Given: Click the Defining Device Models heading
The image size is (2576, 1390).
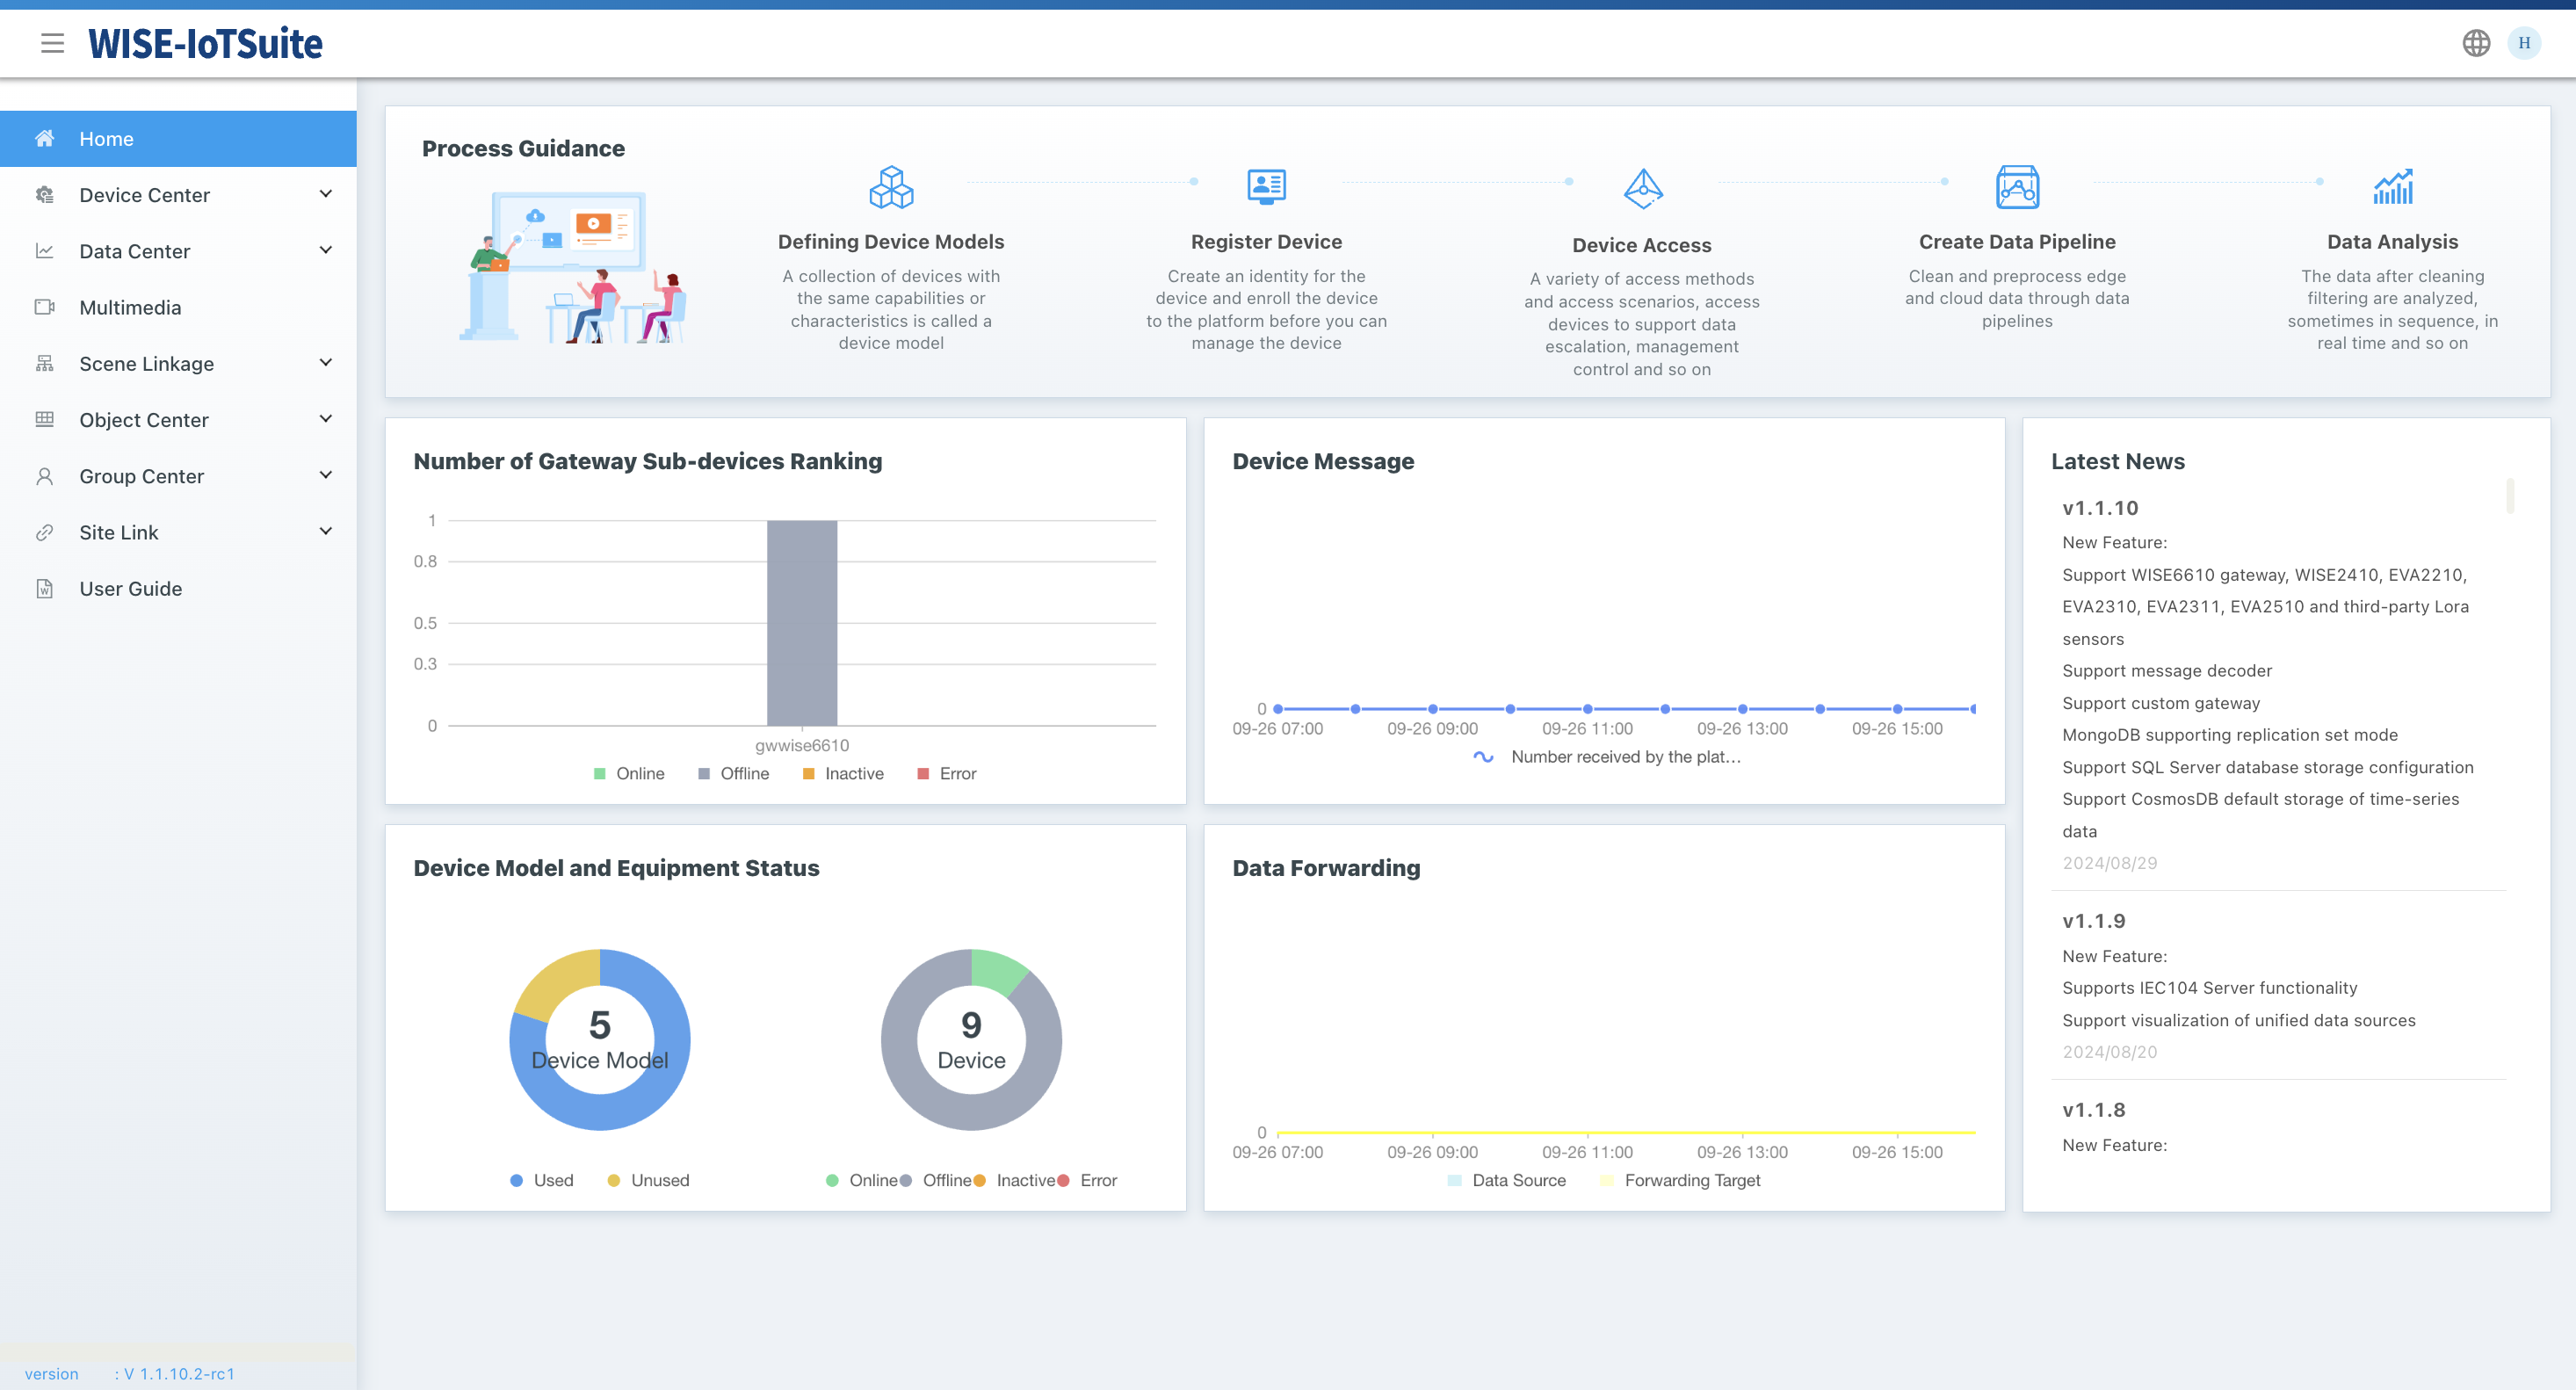Looking at the screenshot, I should pyautogui.click(x=891, y=241).
